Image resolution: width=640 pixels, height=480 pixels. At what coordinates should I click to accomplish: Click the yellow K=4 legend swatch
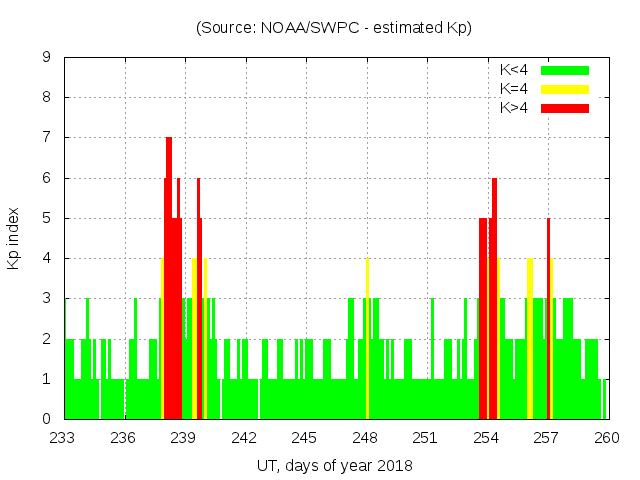click(x=565, y=89)
